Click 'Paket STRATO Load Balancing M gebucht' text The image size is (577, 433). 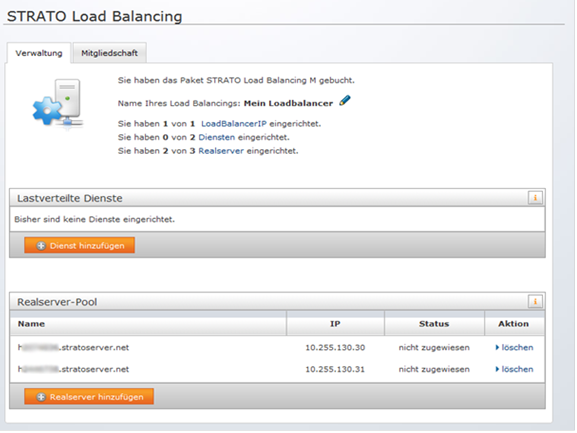click(267, 80)
